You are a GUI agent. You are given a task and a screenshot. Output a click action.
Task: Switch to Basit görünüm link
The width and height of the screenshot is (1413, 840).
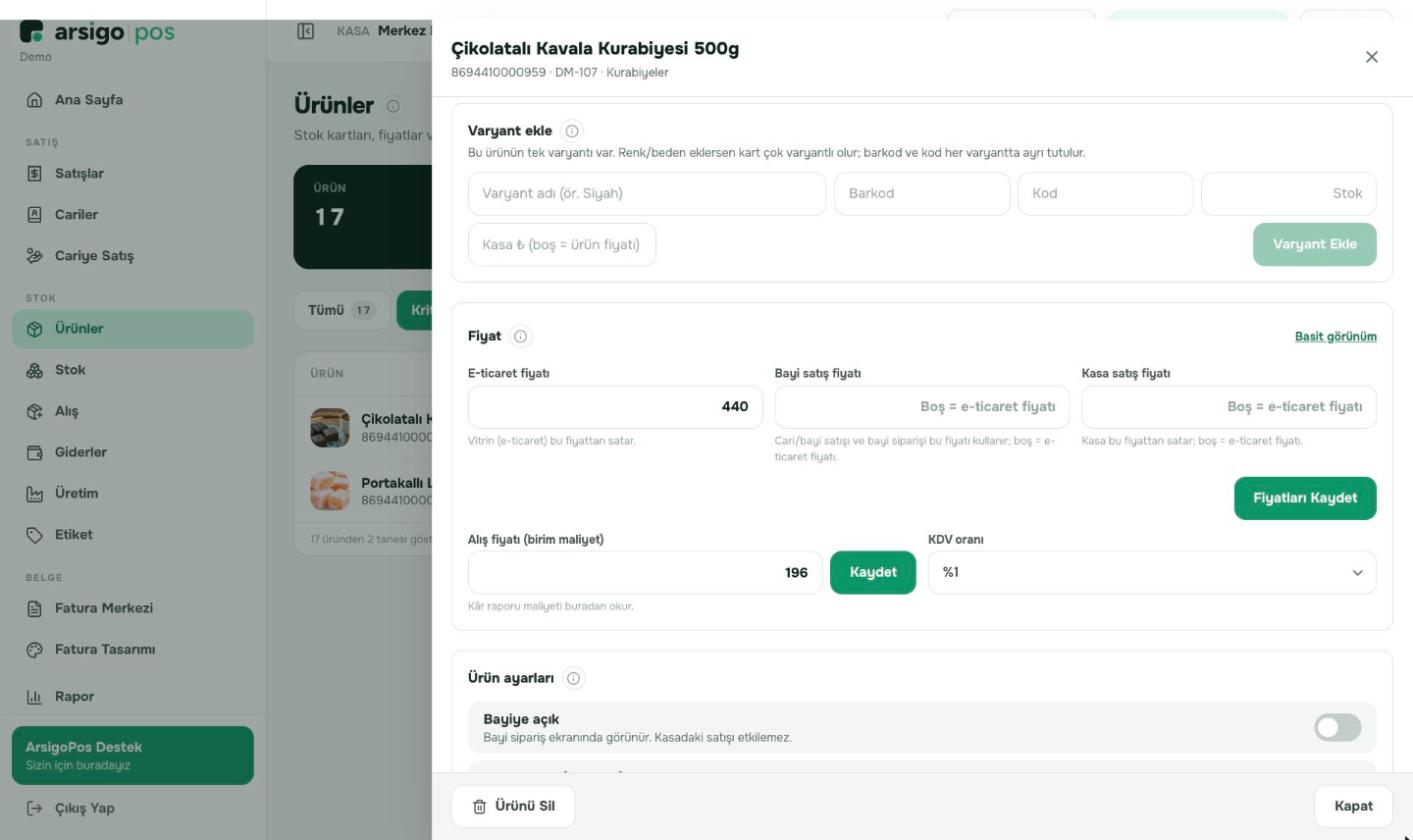tap(1335, 336)
